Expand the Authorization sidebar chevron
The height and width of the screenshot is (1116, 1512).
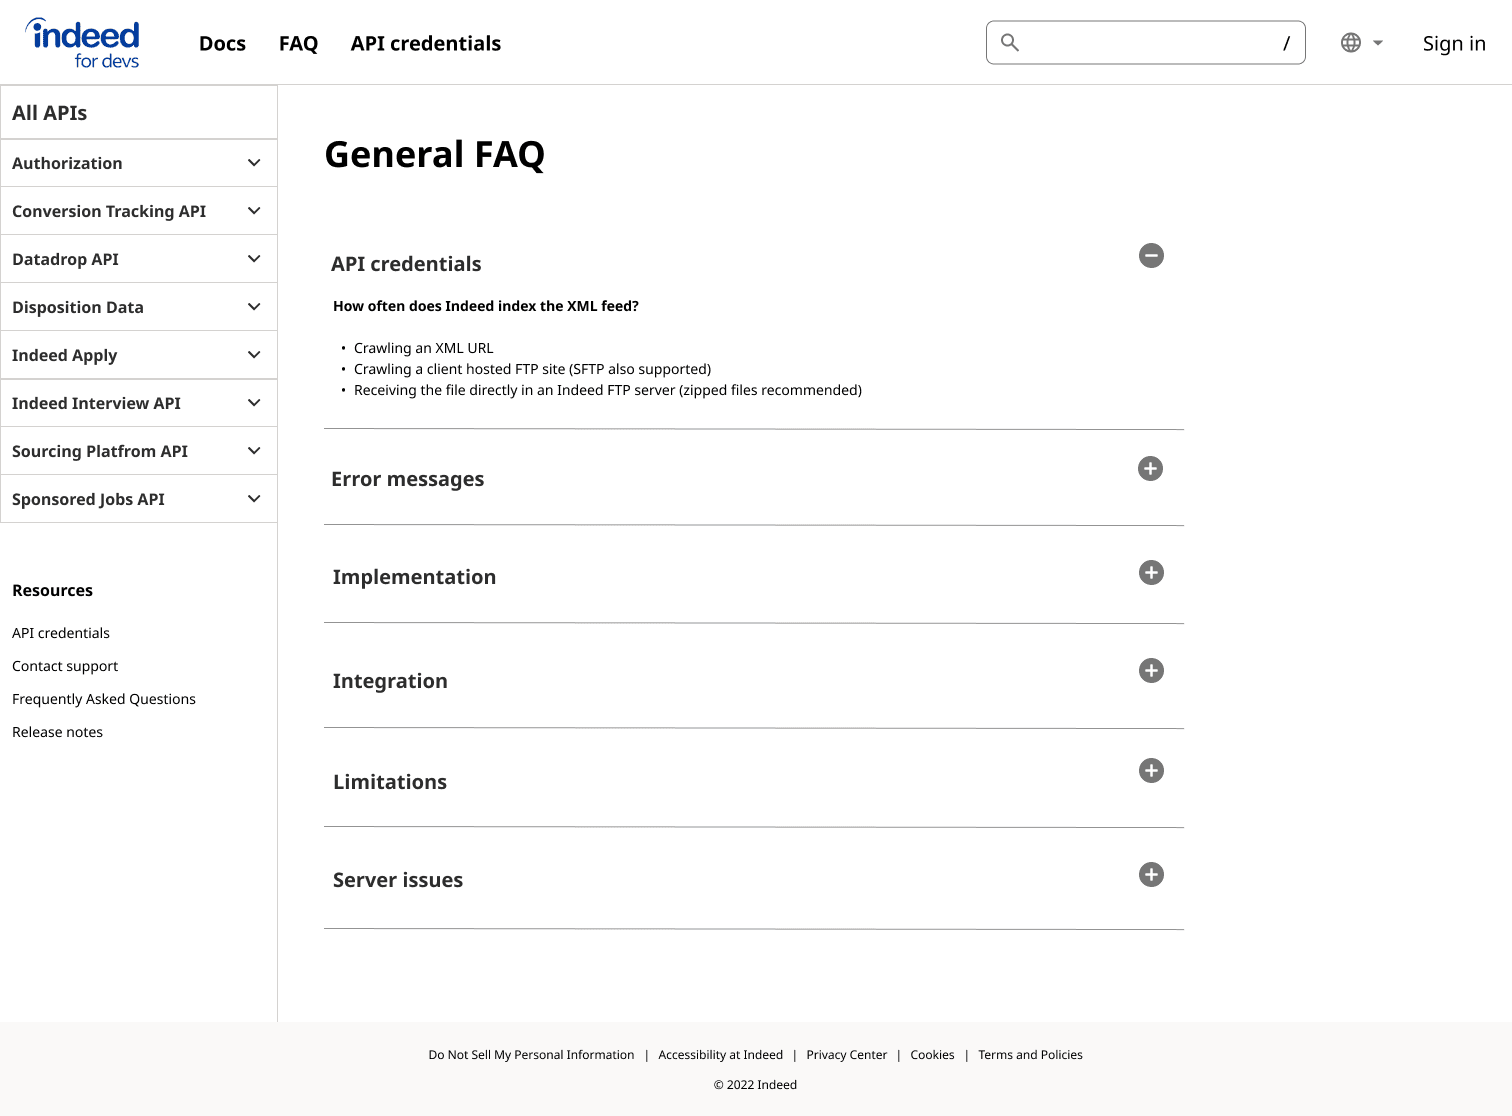(x=254, y=163)
